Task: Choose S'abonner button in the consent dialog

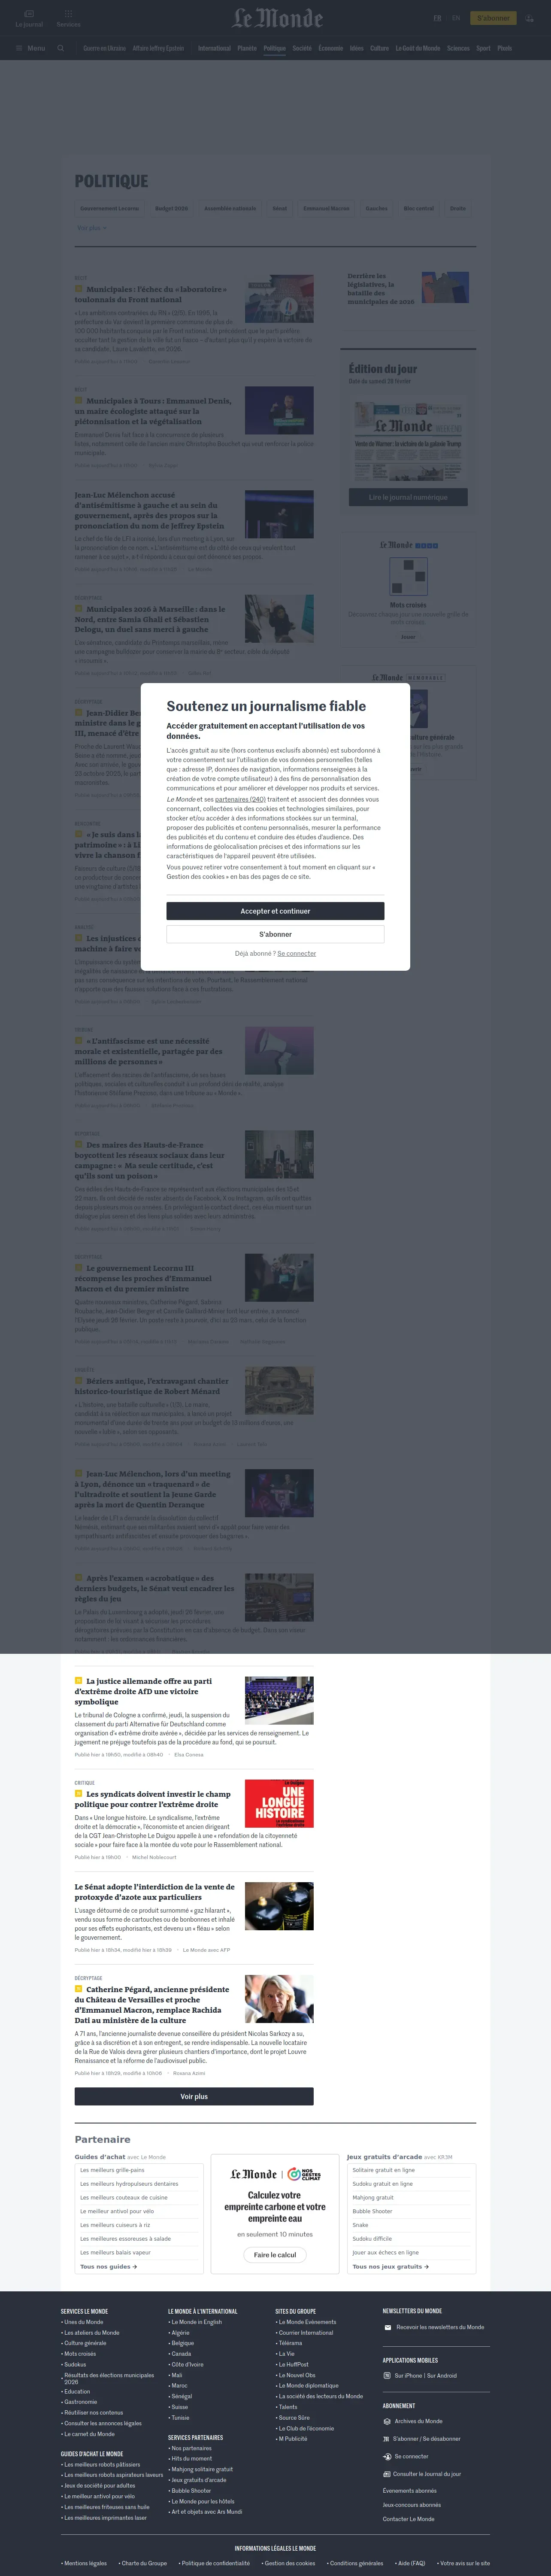Action: tap(275, 934)
